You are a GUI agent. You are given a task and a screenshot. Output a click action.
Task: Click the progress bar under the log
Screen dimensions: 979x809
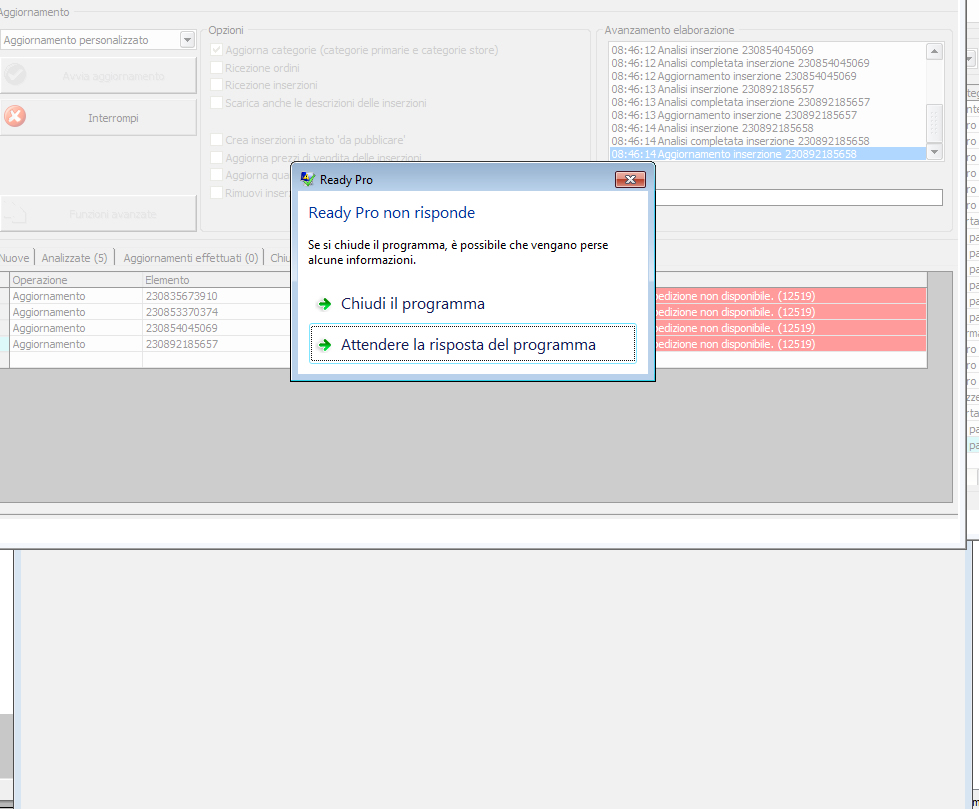coord(799,197)
